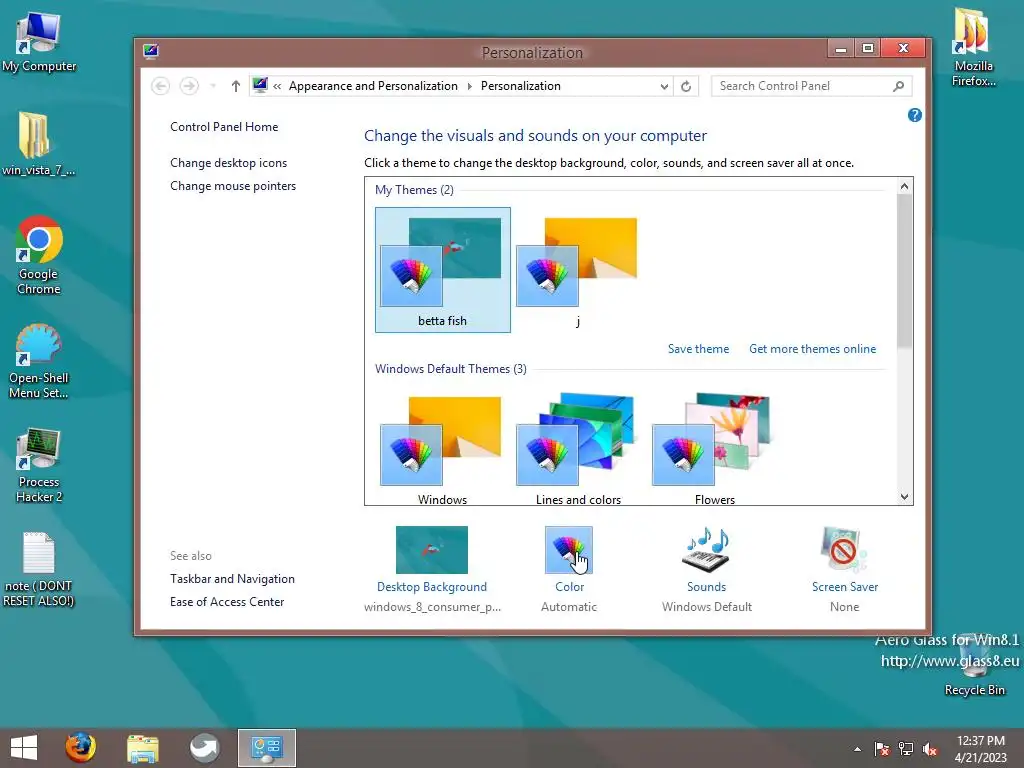Select the My Computer desktop icon

39,40
